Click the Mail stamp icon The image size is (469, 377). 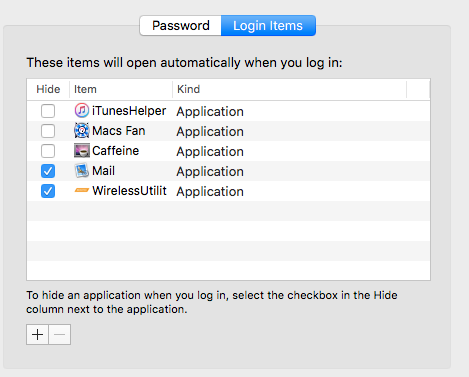click(x=82, y=171)
